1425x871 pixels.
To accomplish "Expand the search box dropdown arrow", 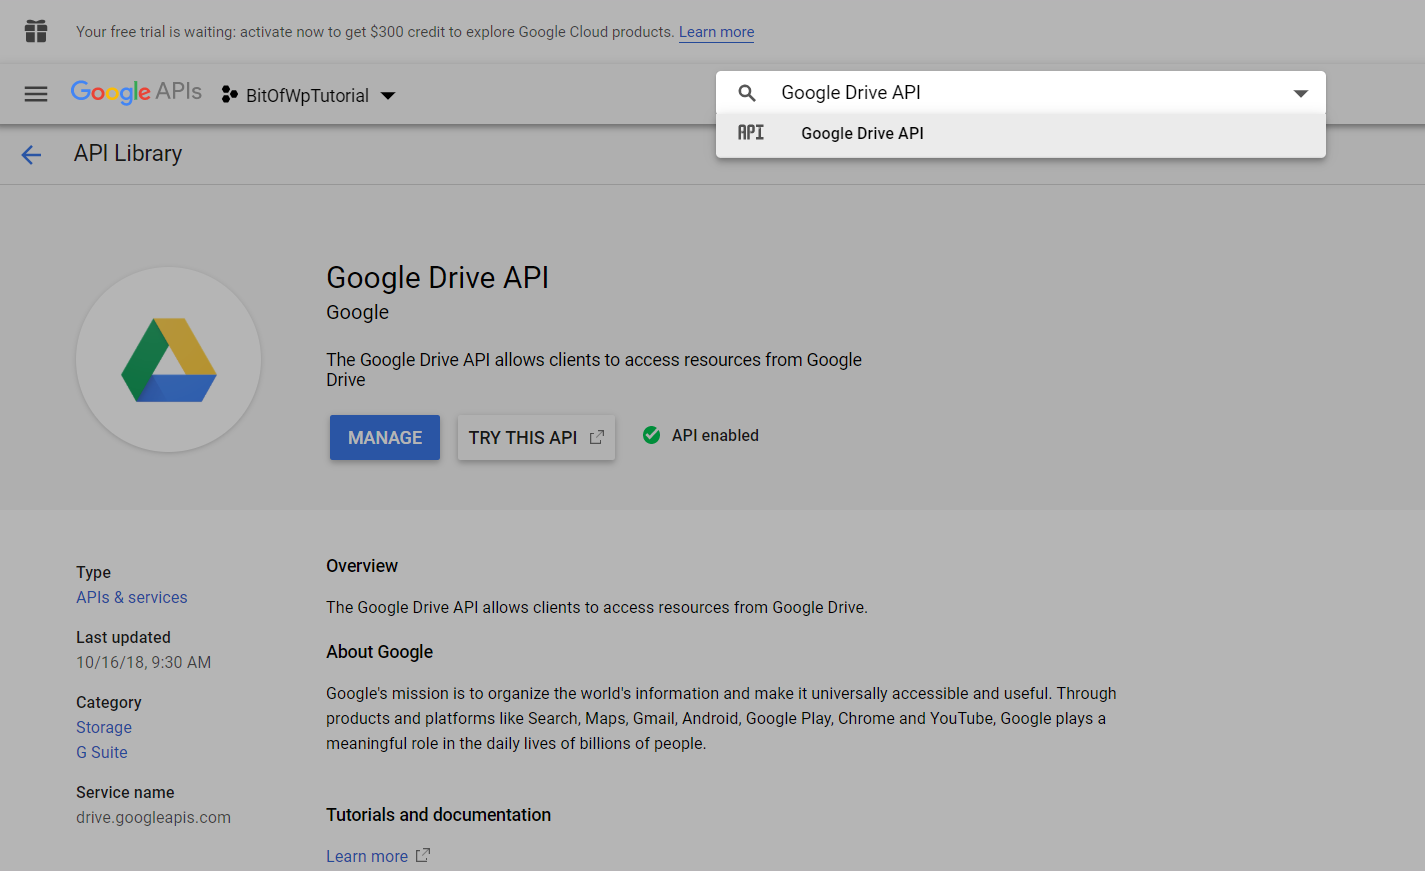I will [x=1300, y=93].
